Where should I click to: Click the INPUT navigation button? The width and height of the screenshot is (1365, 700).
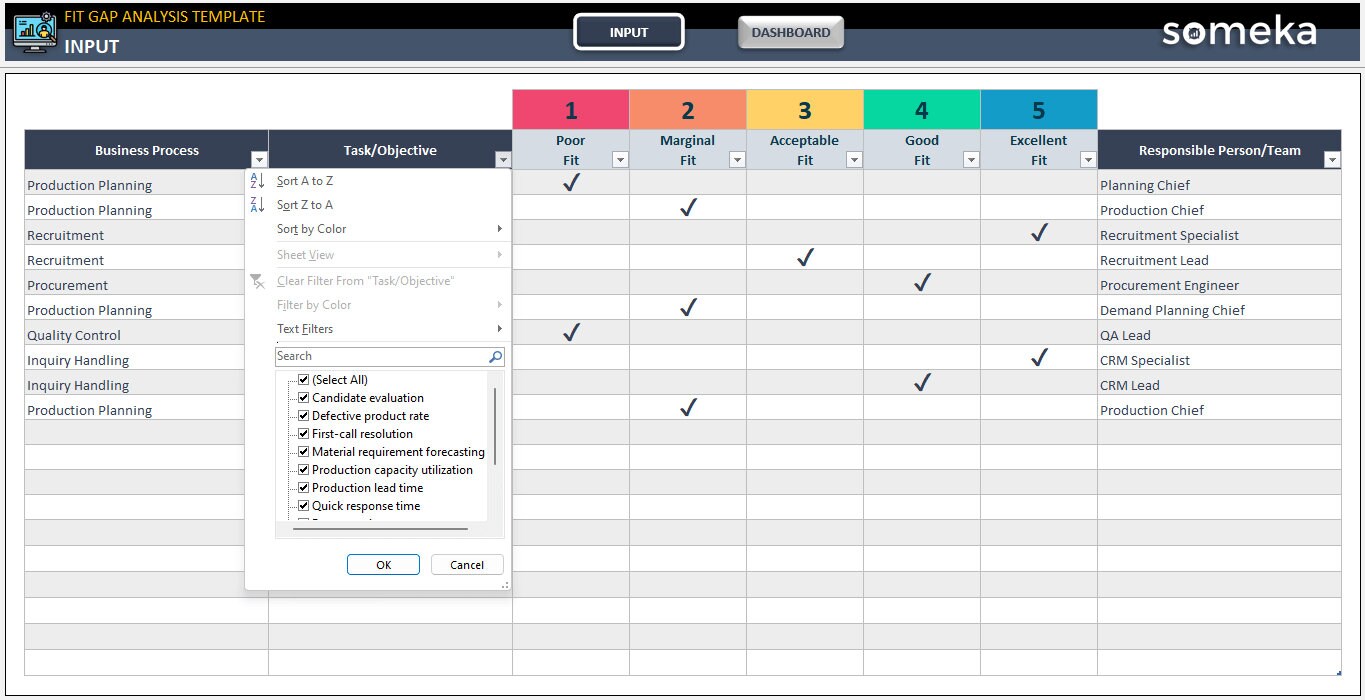pos(629,32)
